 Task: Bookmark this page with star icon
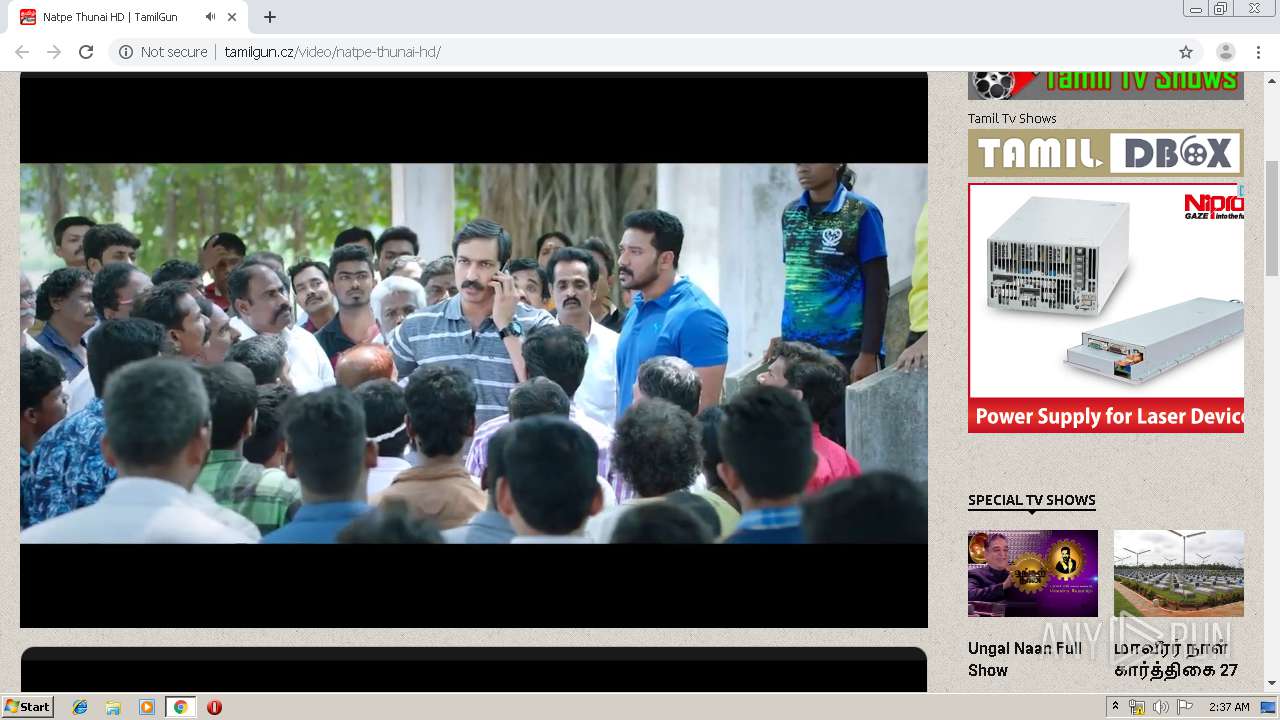click(1186, 52)
